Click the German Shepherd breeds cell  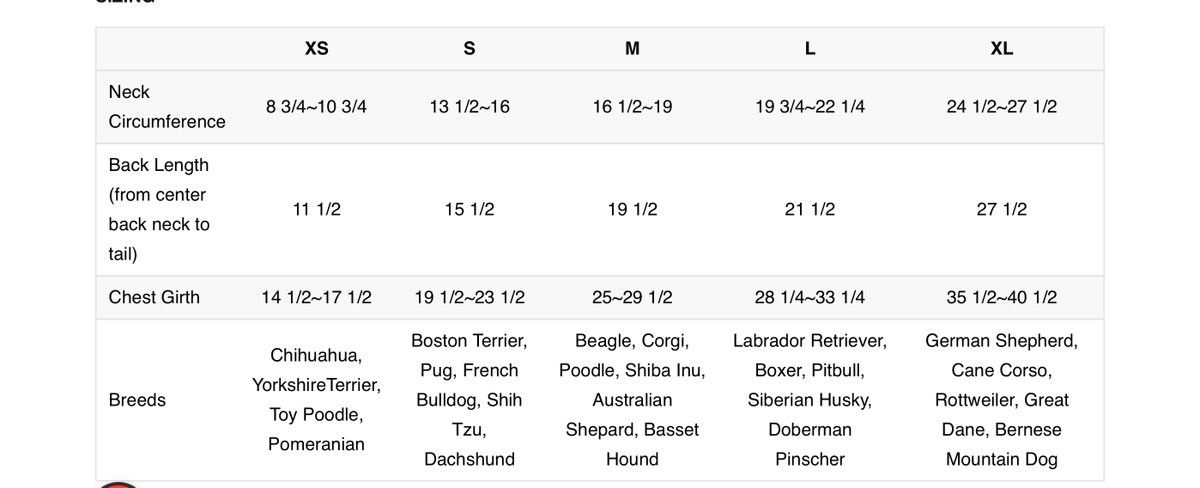[1001, 400]
